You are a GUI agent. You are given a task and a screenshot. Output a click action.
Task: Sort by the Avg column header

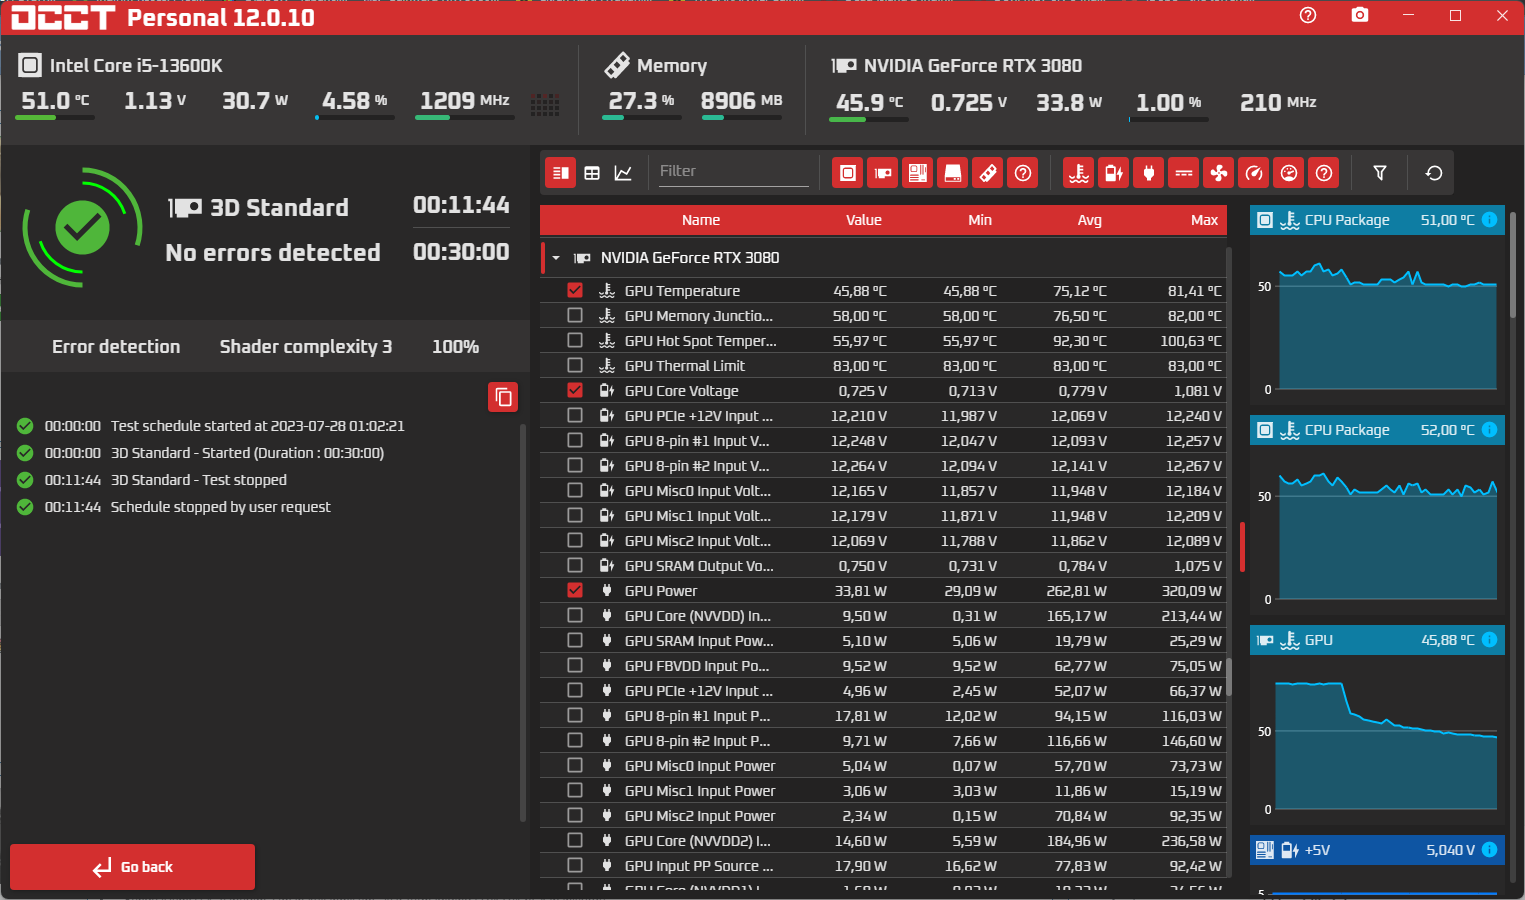[1090, 220]
